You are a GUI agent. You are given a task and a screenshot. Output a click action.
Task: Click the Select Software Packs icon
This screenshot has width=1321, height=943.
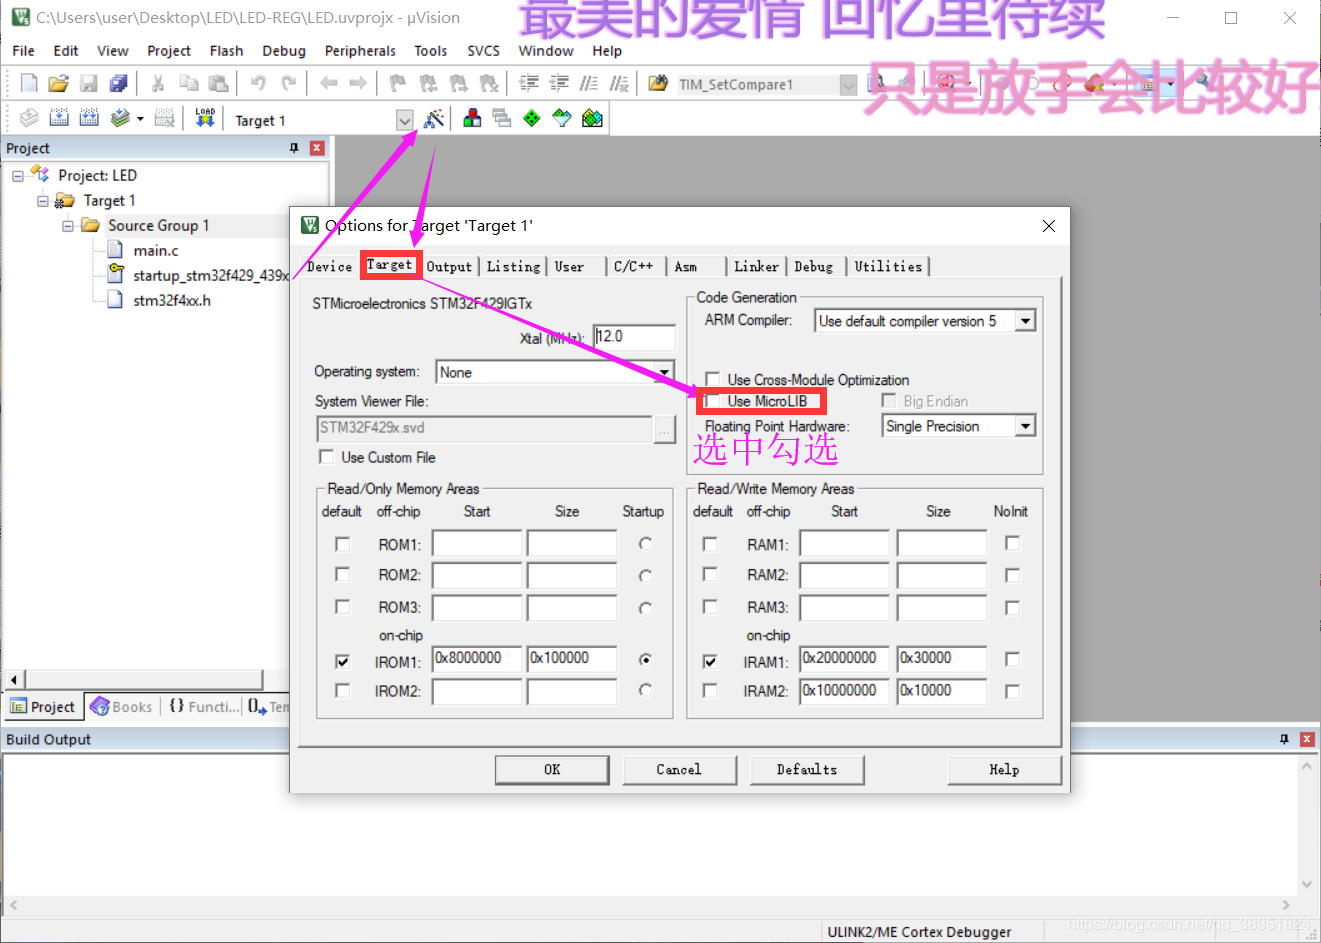562,118
